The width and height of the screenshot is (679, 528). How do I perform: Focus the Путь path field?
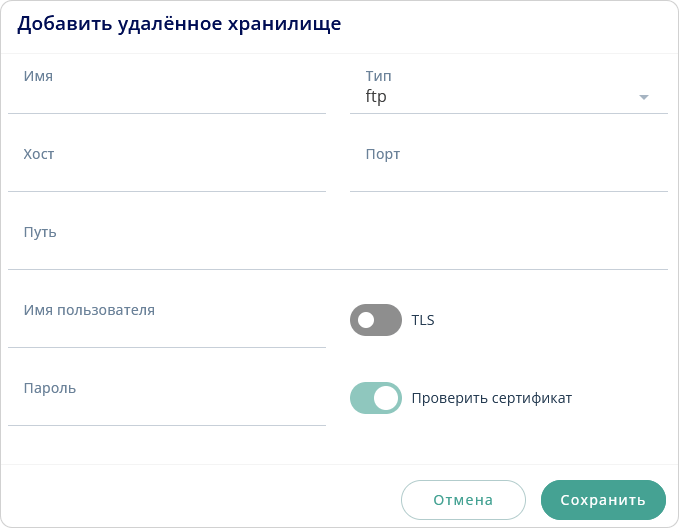click(337, 250)
